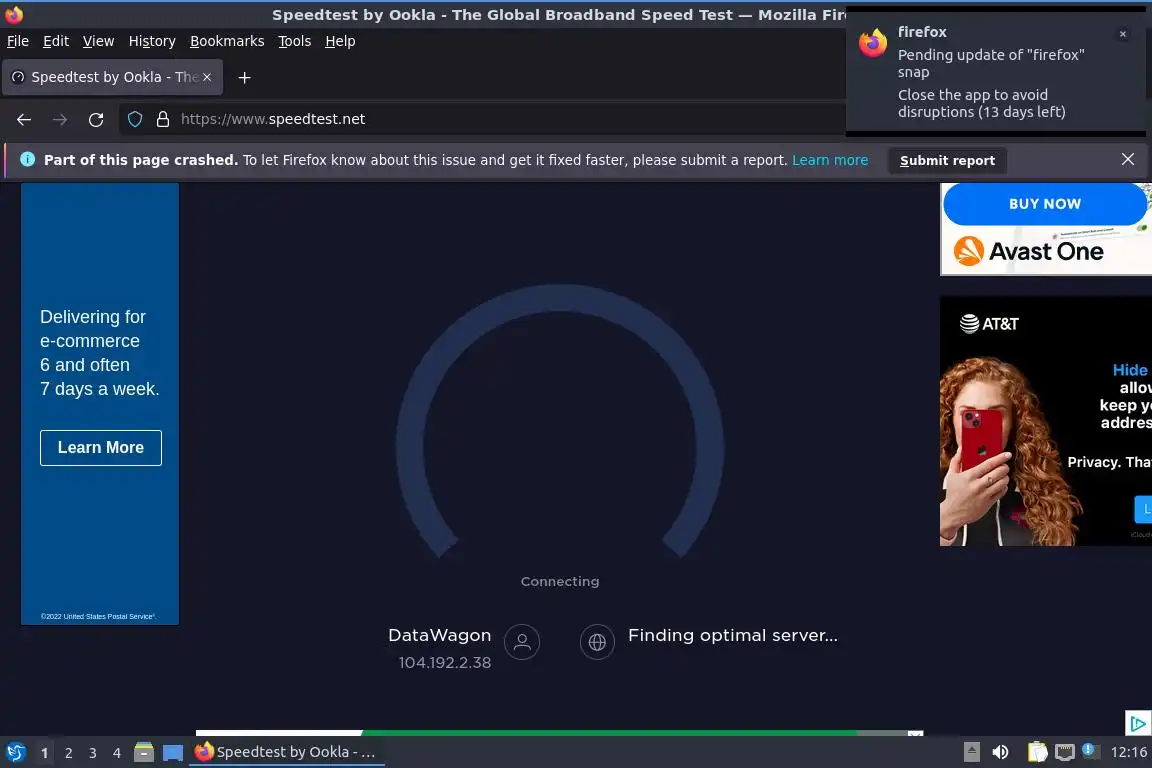The height and width of the screenshot is (768, 1152).
Task: Click the AdChoices triangle icon
Action: [1138, 723]
